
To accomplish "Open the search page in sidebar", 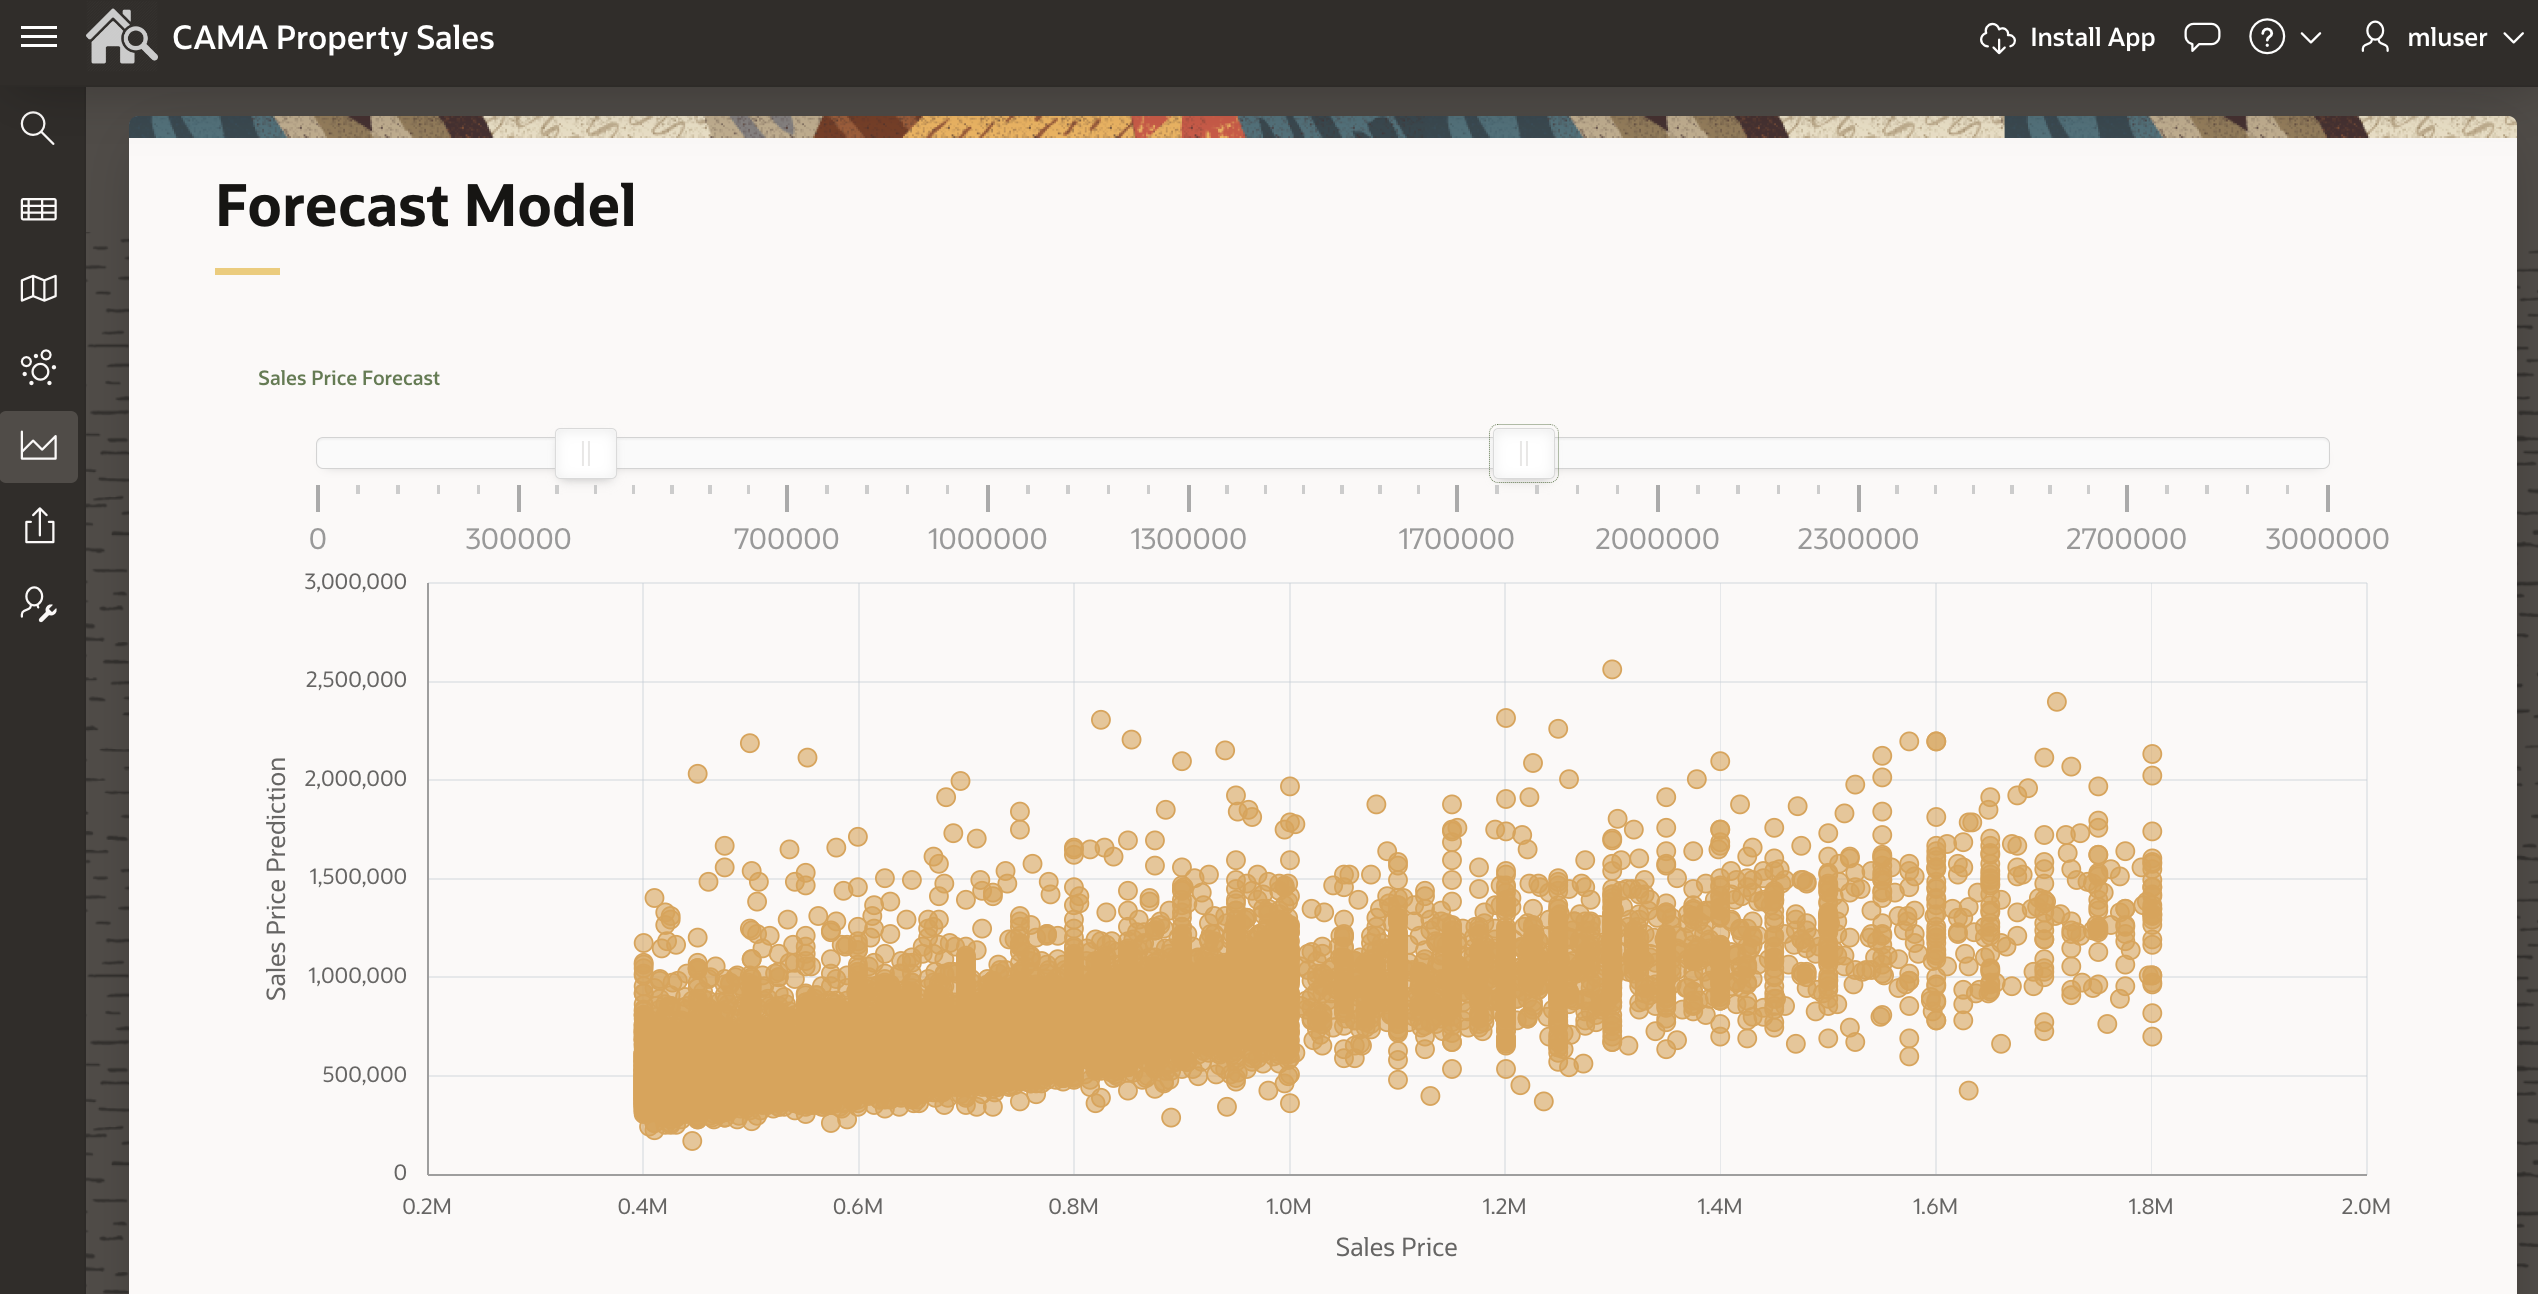I will point(38,128).
